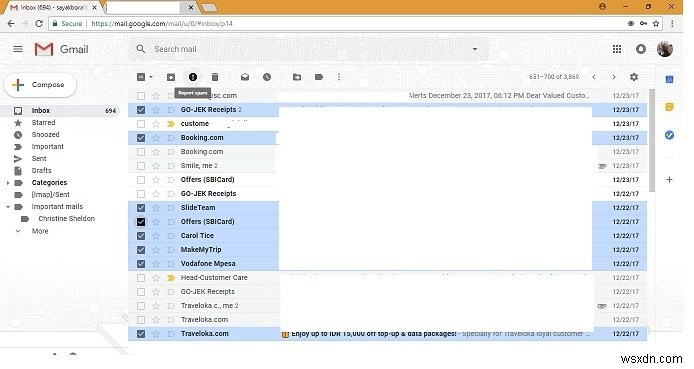Open the Tasks side panel icon

pos(670,135)
